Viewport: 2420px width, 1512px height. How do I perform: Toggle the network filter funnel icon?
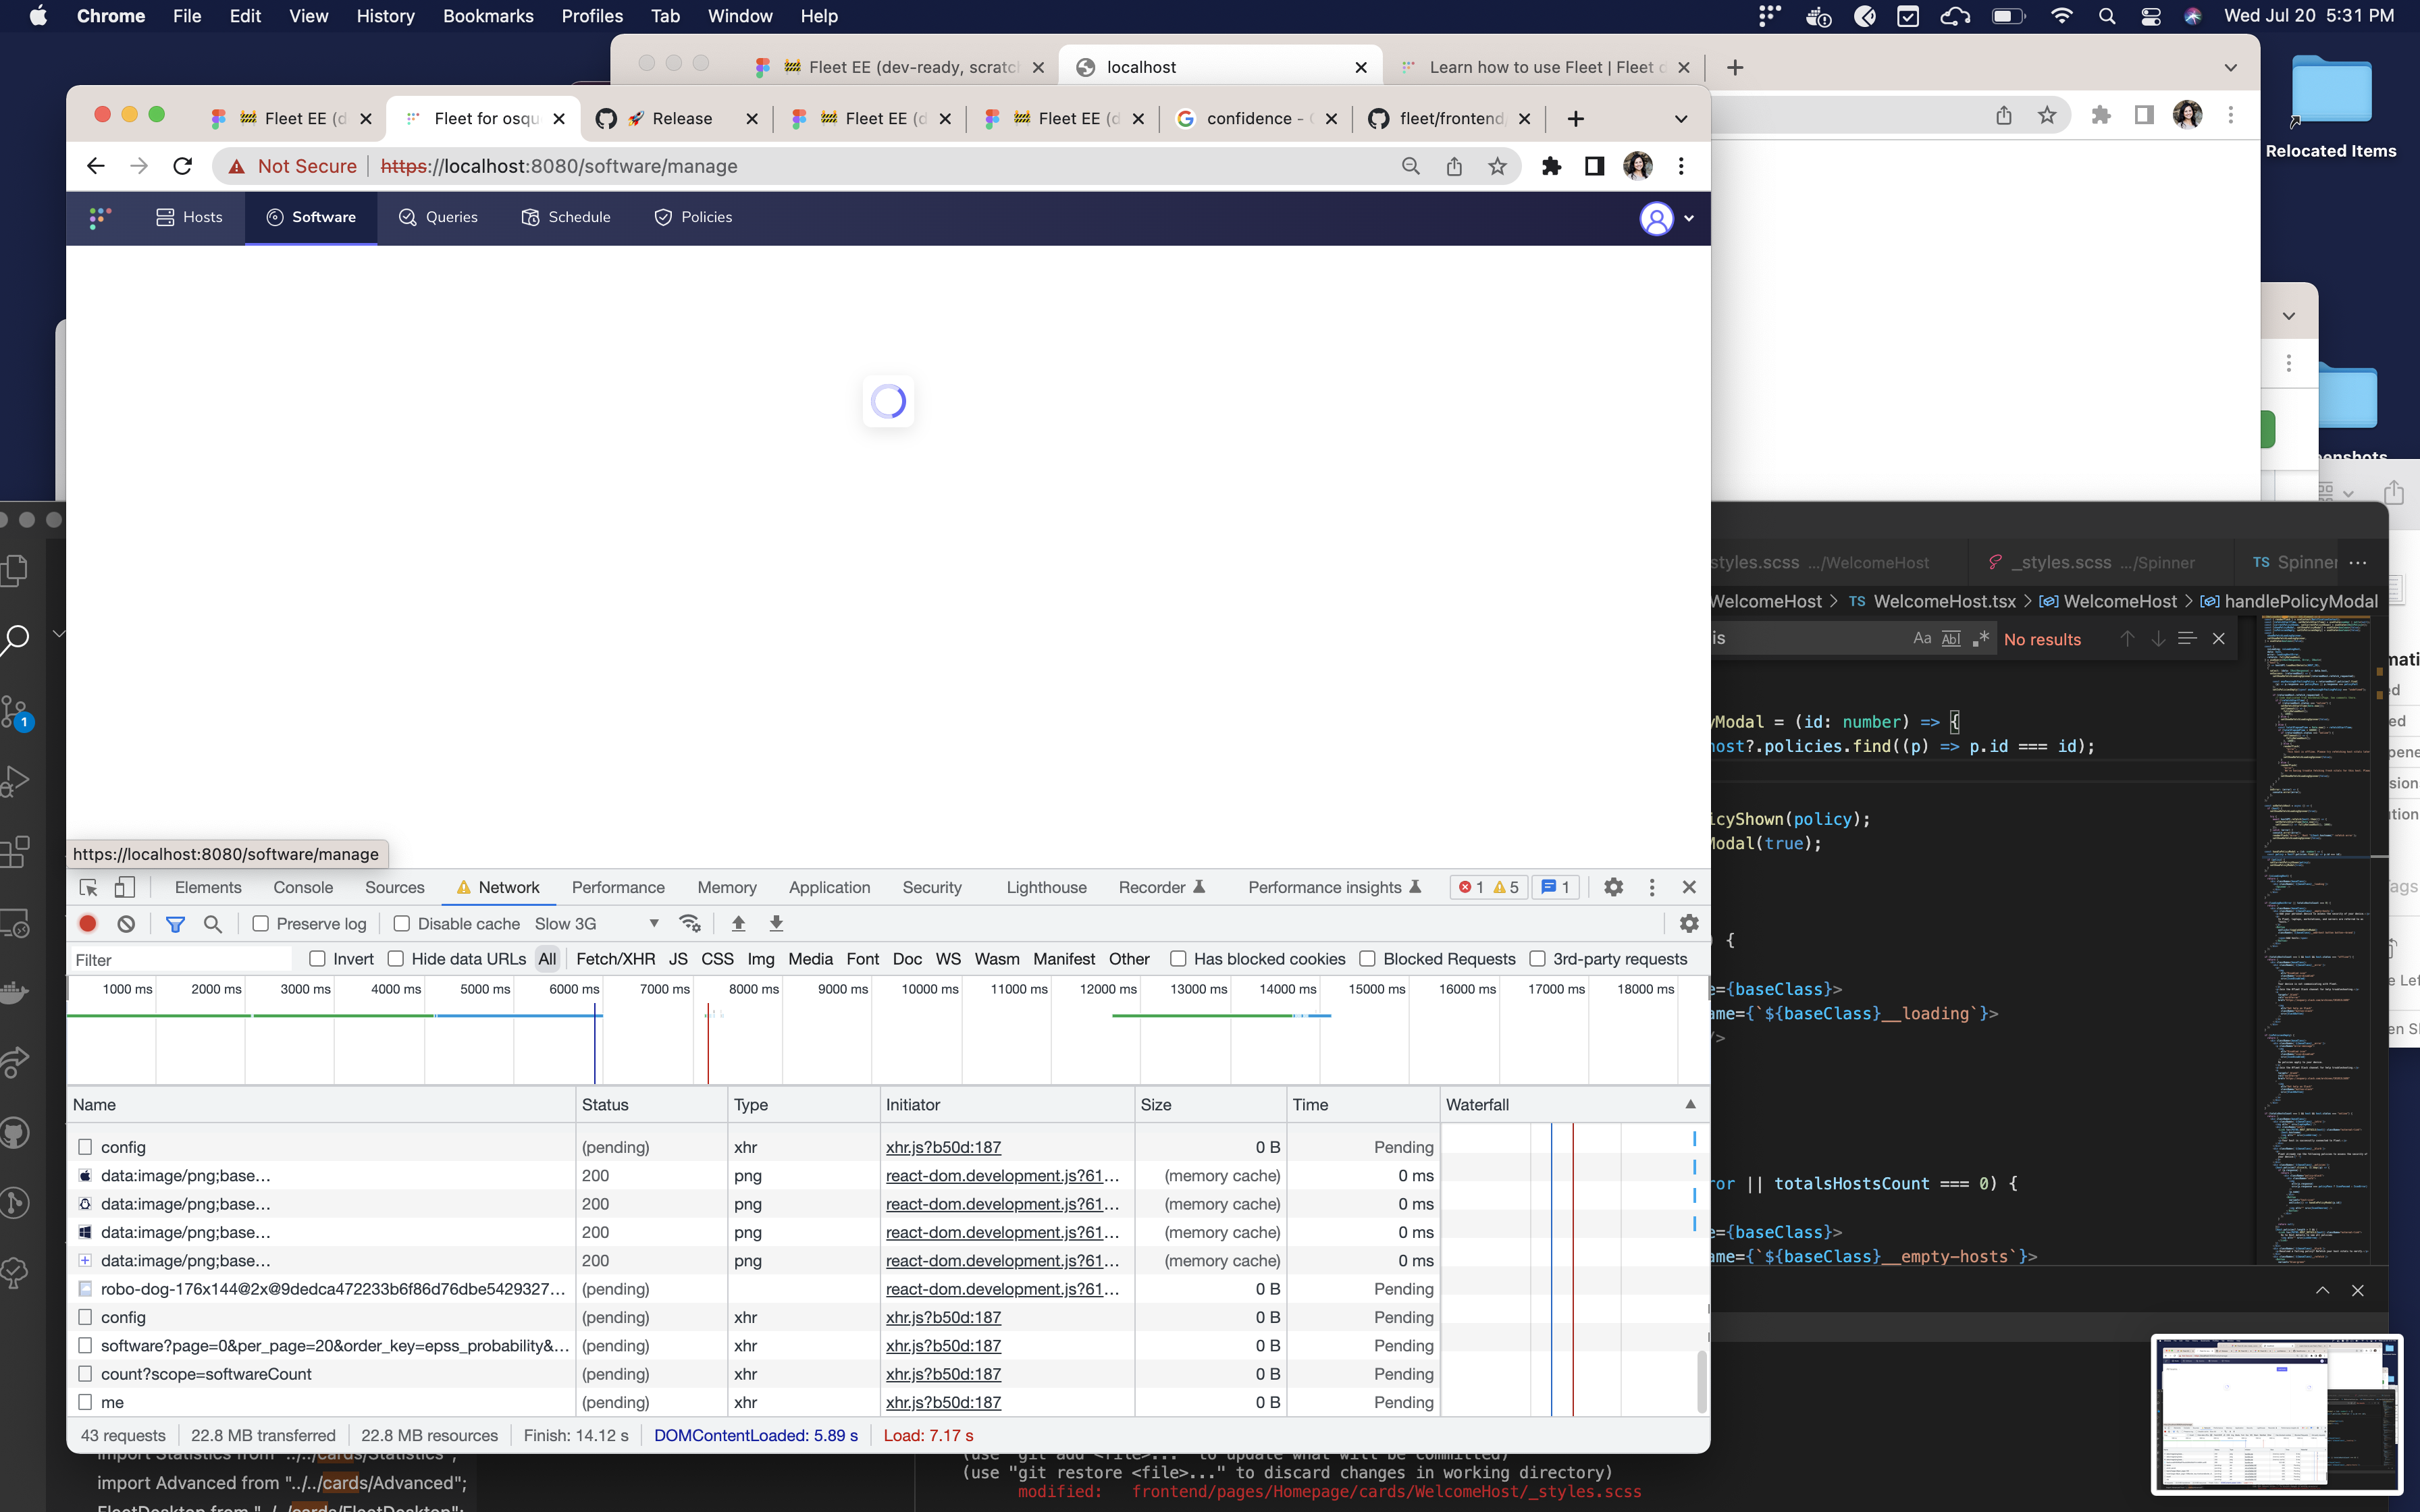point(175,923)
